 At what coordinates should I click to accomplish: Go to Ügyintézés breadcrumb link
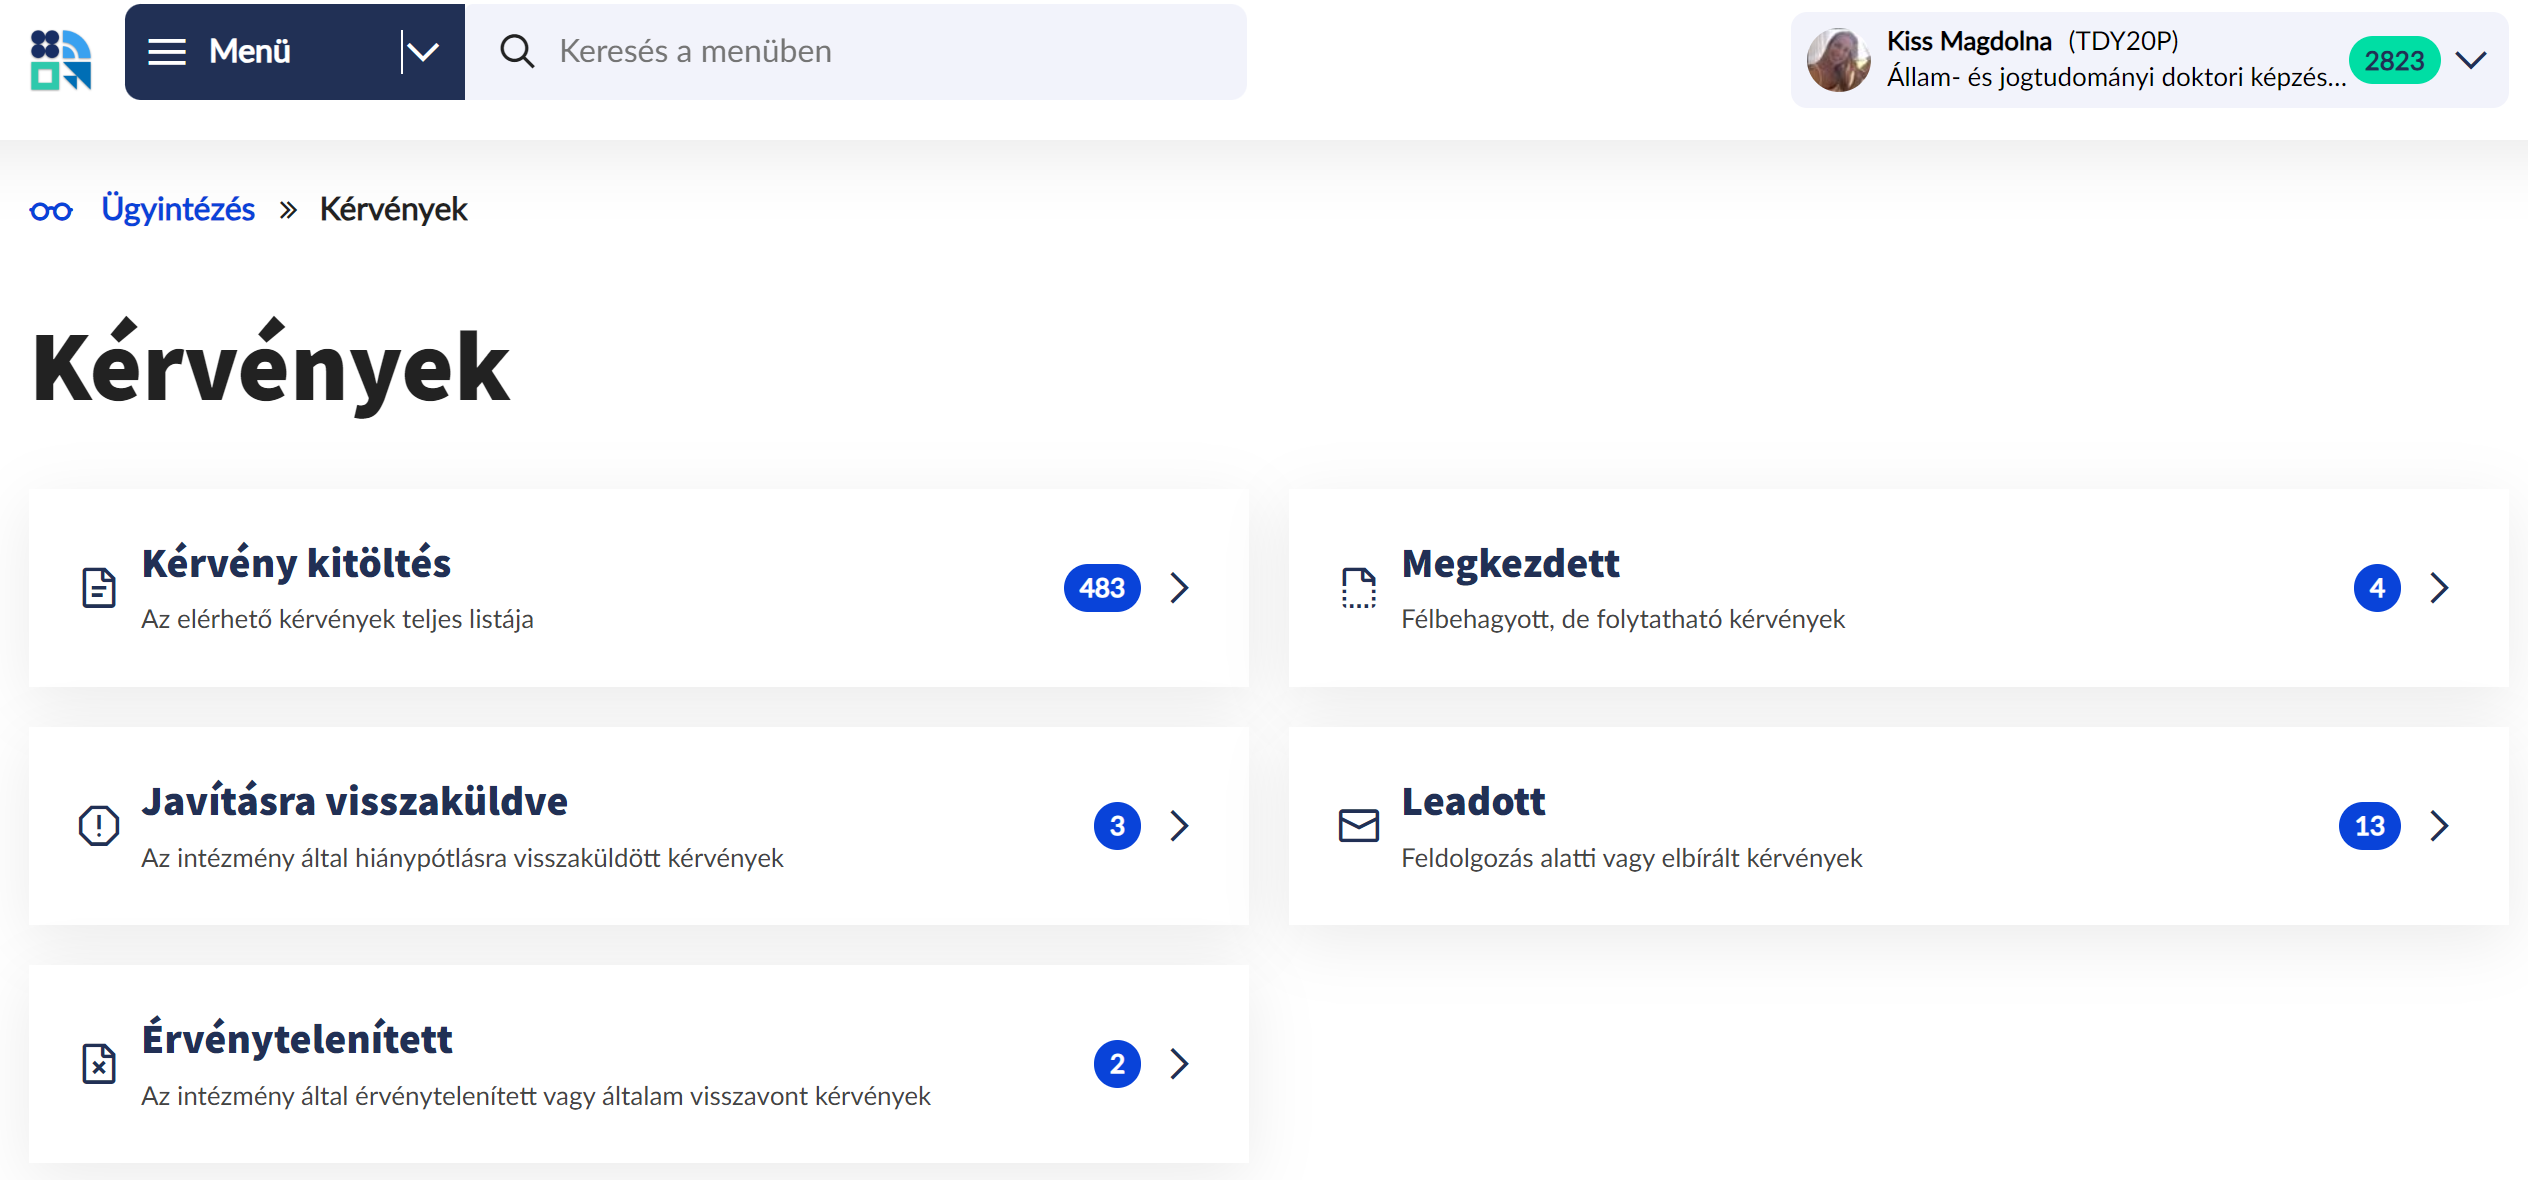click(x=178, y=210)
